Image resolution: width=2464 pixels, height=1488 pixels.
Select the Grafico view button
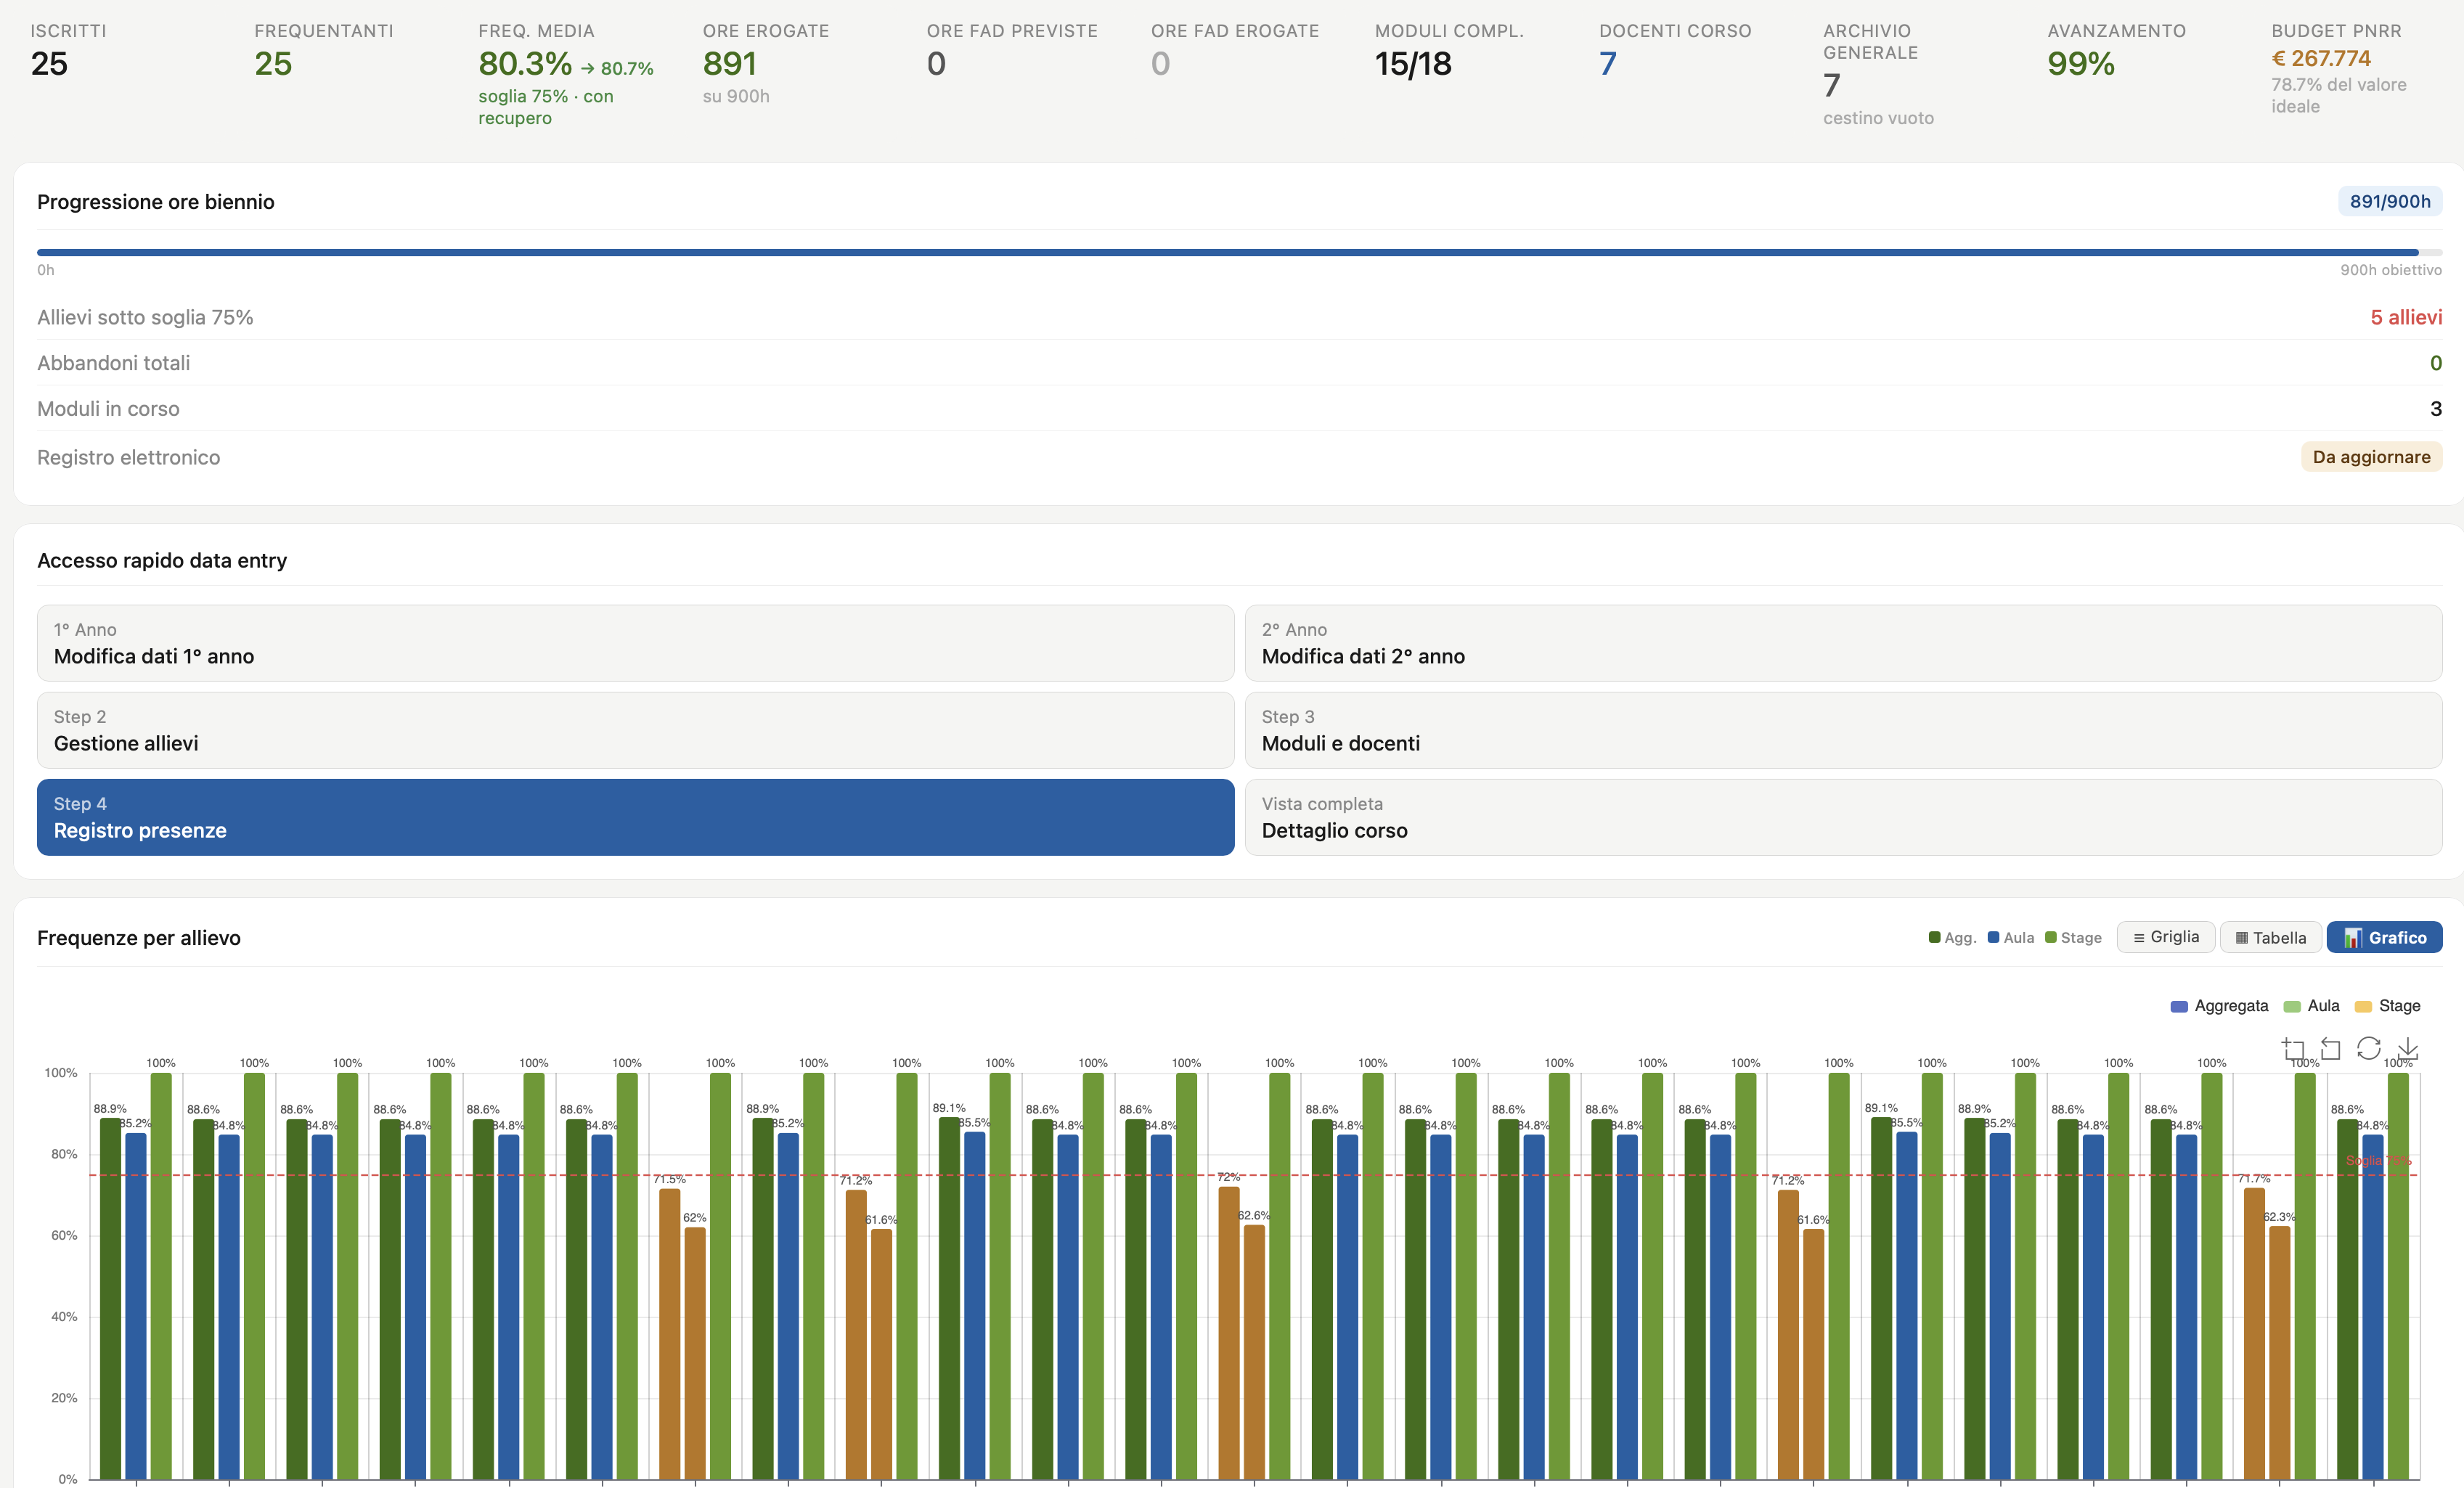tap(2384, 937)
